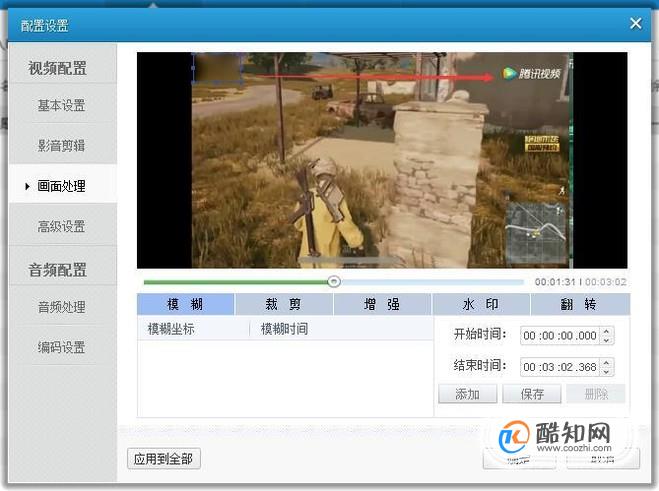This screenshot has width=659, height=491.
Task: Open 编码设置 in the sidebar
Action: 61,347
